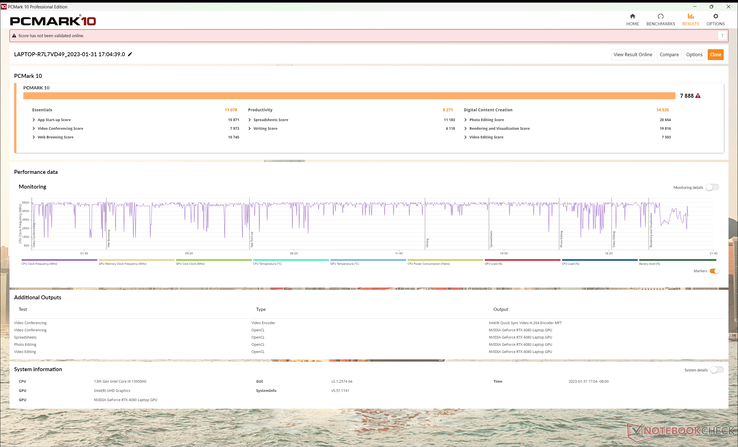
Task: Click the orange Close button
Action: 715,55
